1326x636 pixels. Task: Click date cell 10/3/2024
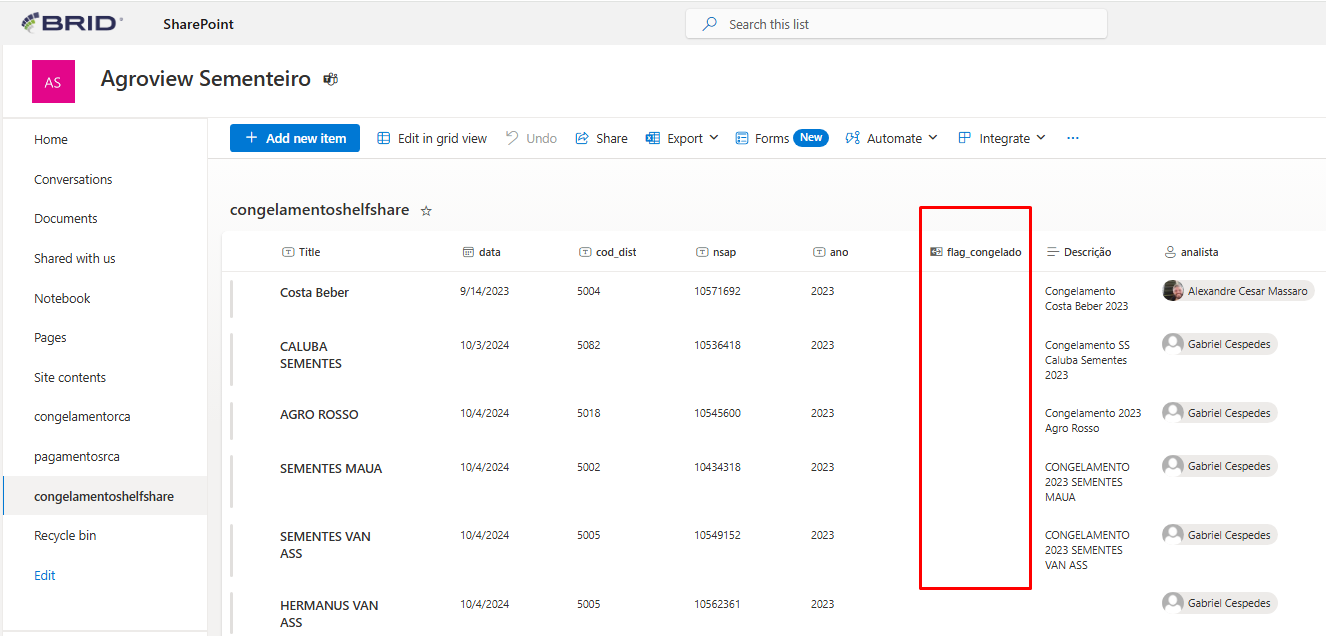pyautogui.click(x=485, y=346)
